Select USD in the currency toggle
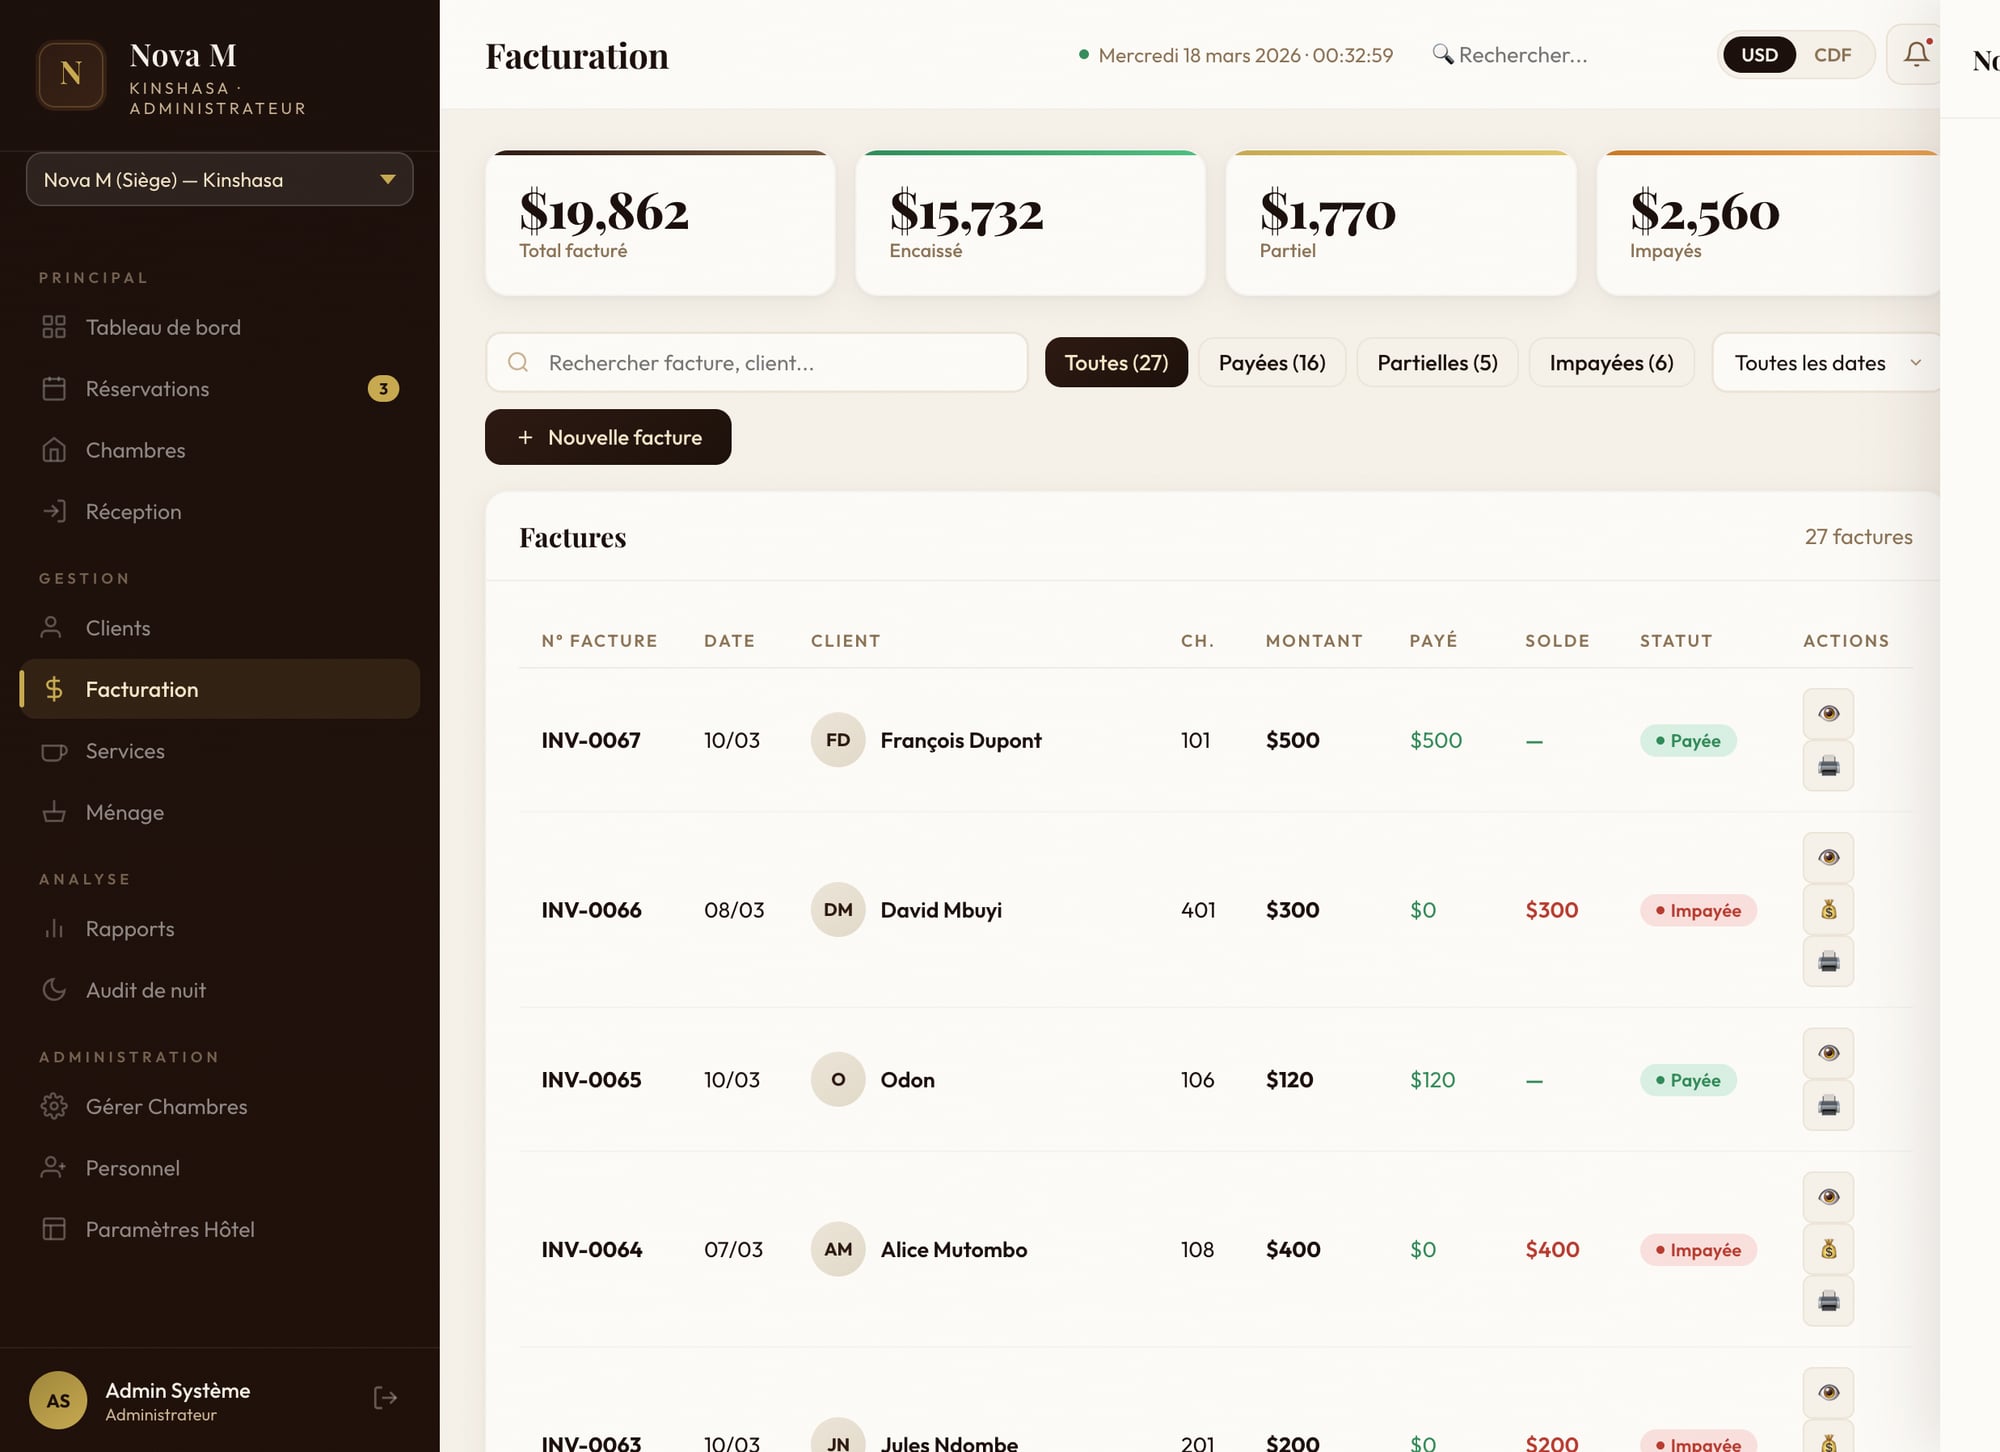This screenshot has width=2000, height=1452. coord(1759,55)
